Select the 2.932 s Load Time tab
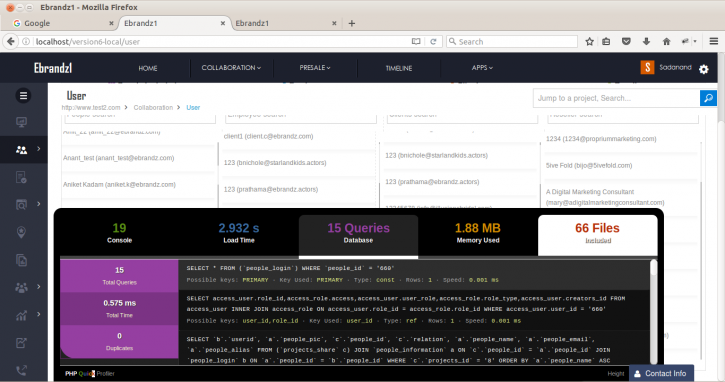Screen dimensions: 725x382 239,234
